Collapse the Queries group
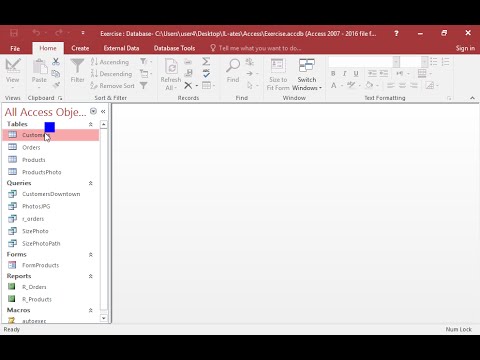This screenshot has height=360, width=480. pos(90,183)
